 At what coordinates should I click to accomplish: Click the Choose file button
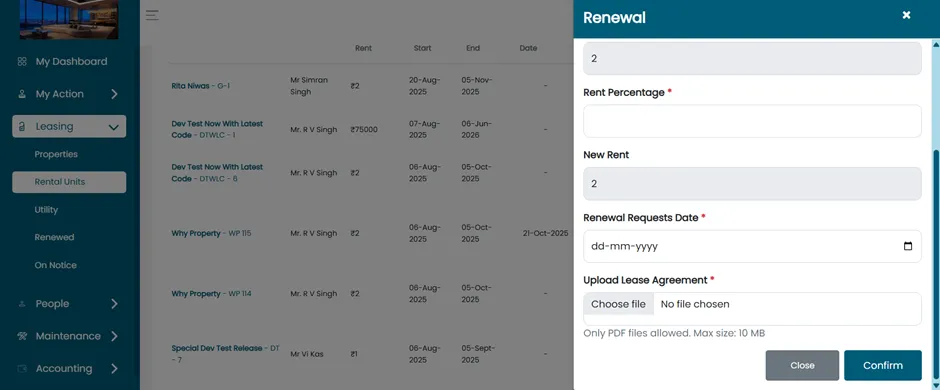coord(618,304)
